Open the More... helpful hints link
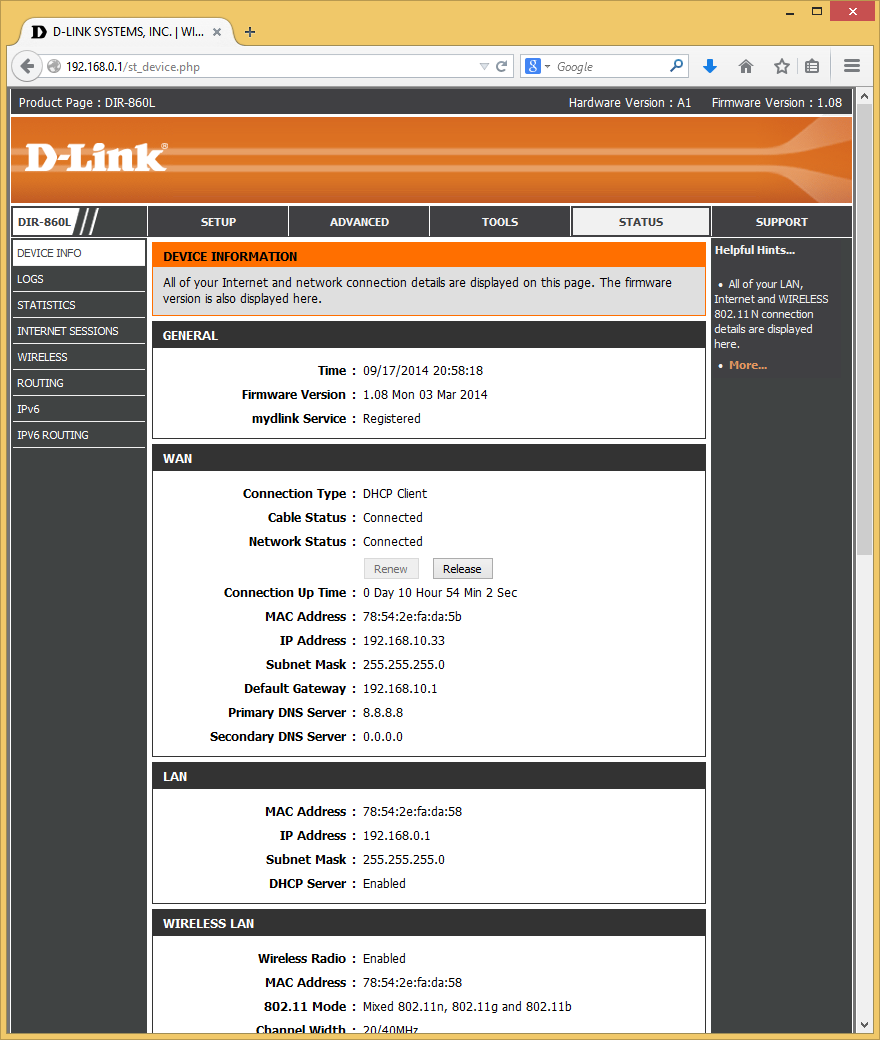 747,365
